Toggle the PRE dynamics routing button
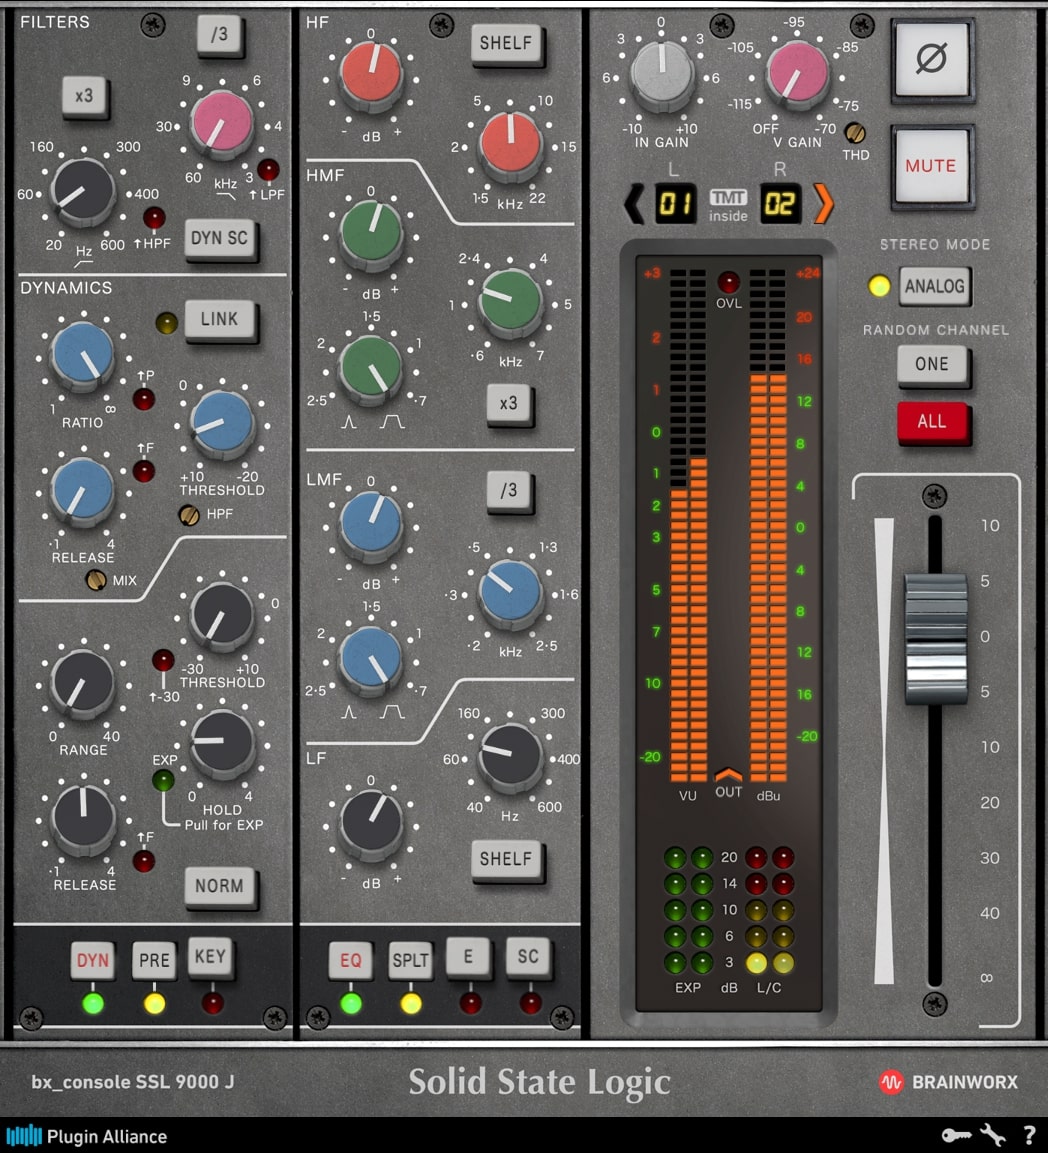The height and width of the screenshot is (1153, 1048). pos(154,960)
